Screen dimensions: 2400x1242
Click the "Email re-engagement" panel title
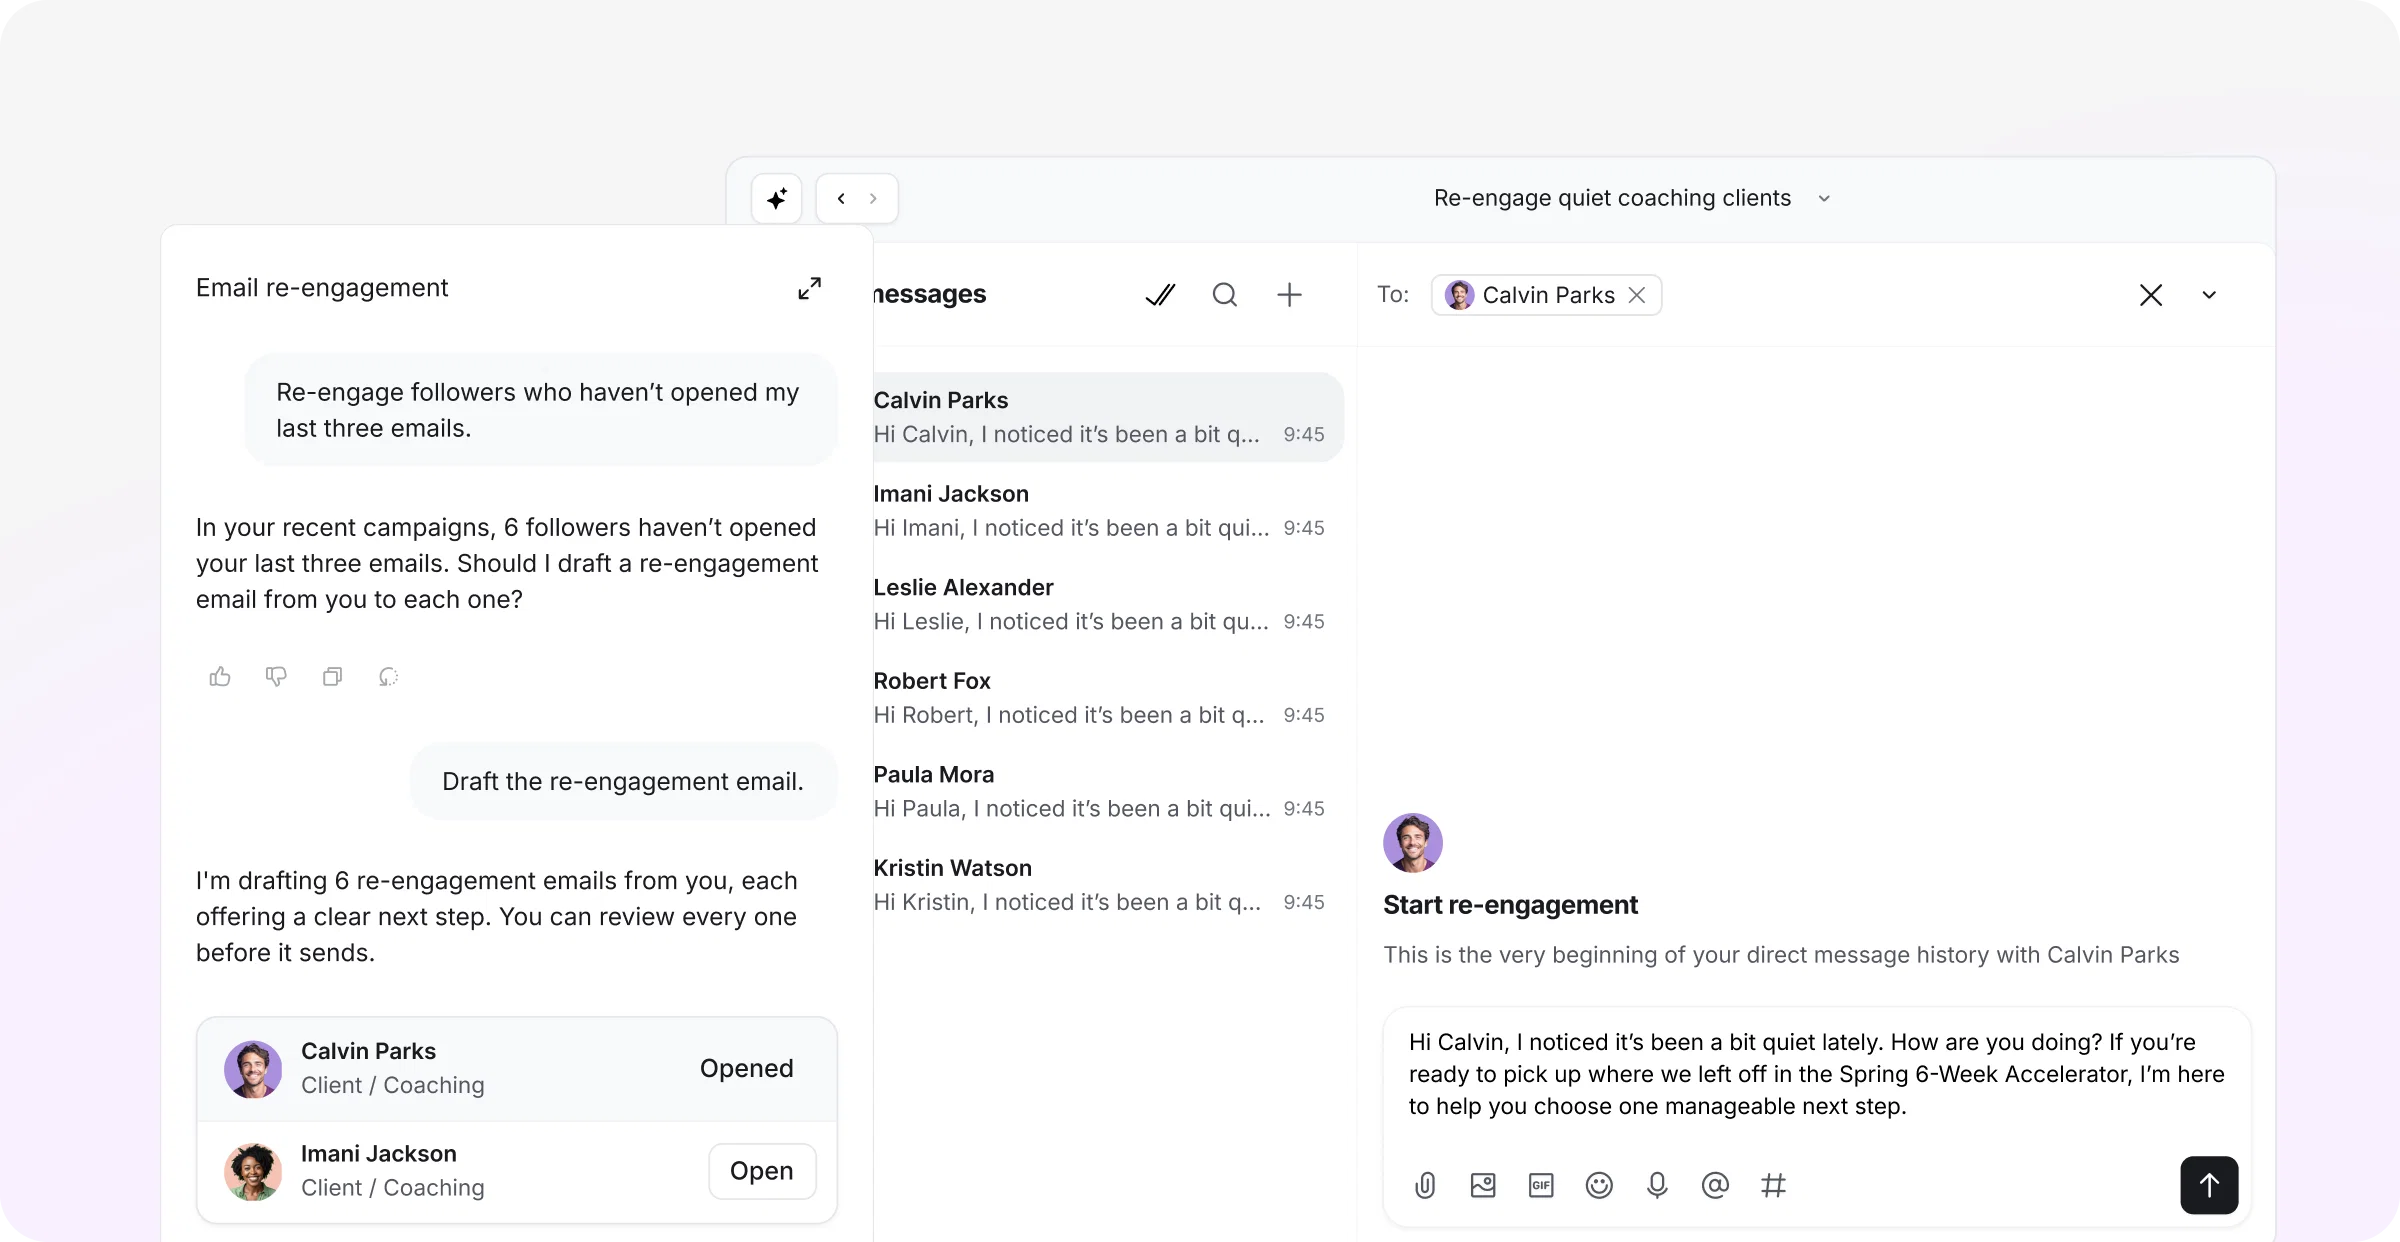pyautogui.click(x=322, y=288)
